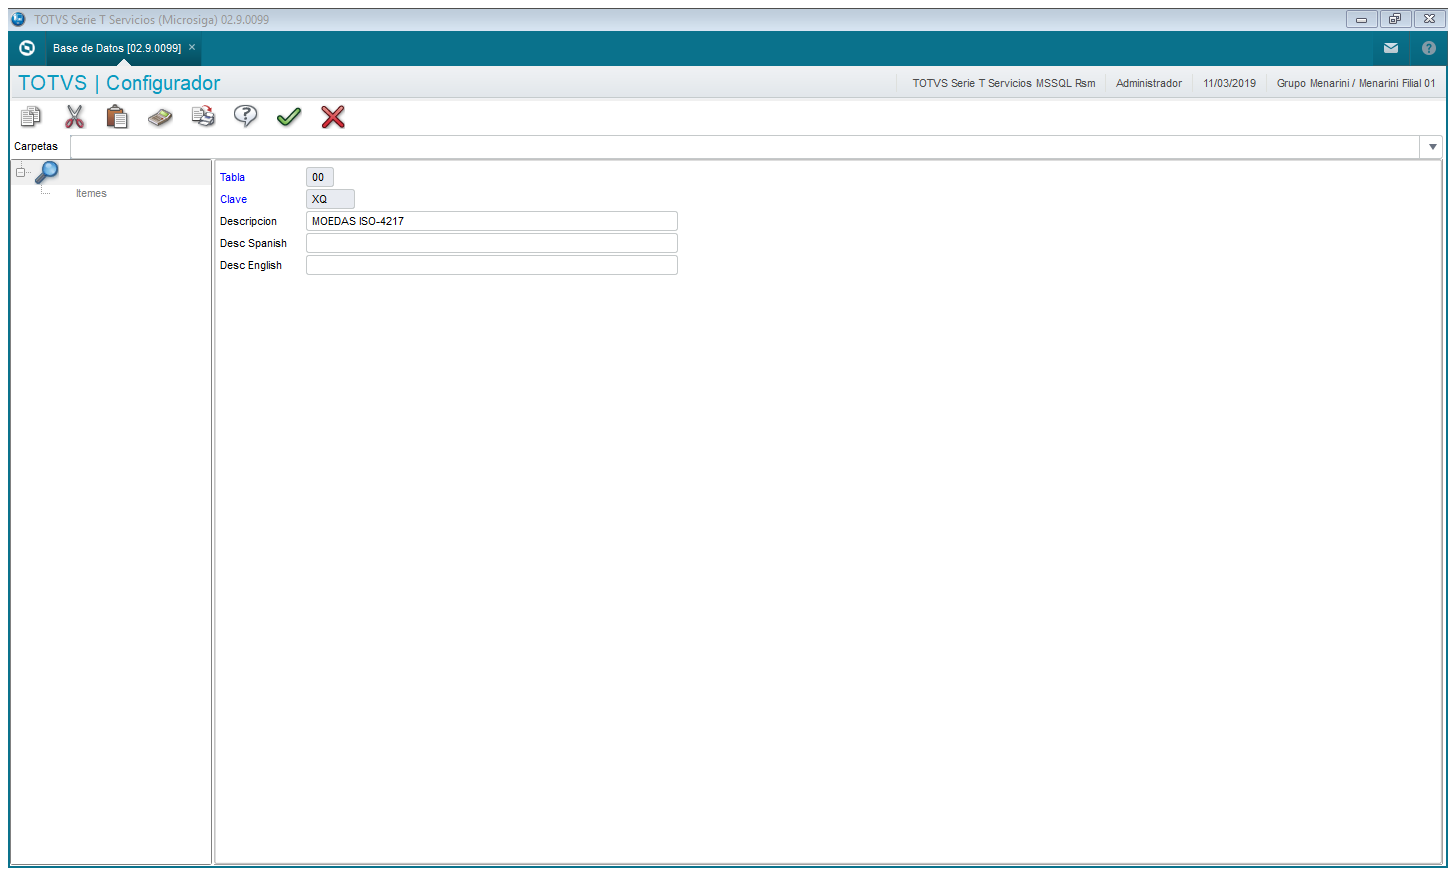This screenshot has height=876, width=1456.
Task: Click inside the Carpetas combo box
Action: pos(745,147)
